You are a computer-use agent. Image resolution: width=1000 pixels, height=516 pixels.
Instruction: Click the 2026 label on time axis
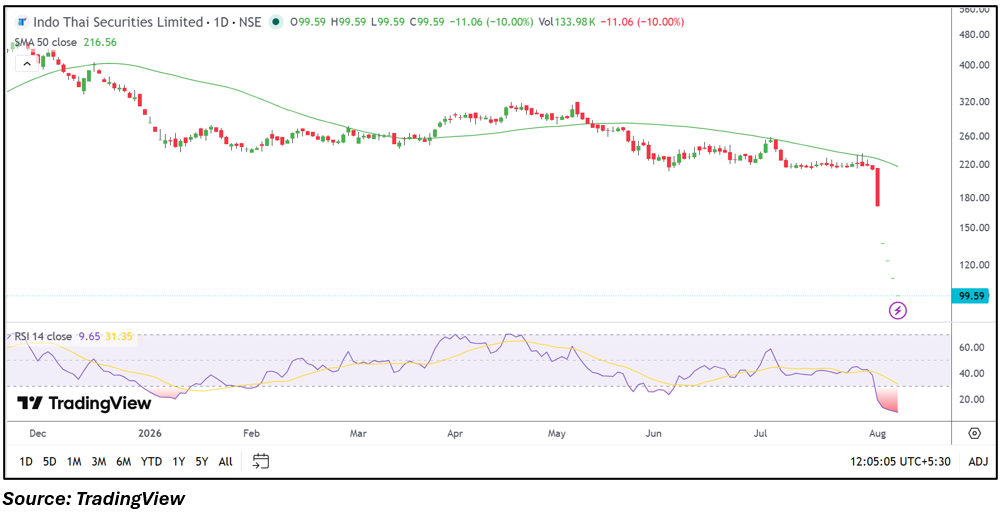click(150, 434)
